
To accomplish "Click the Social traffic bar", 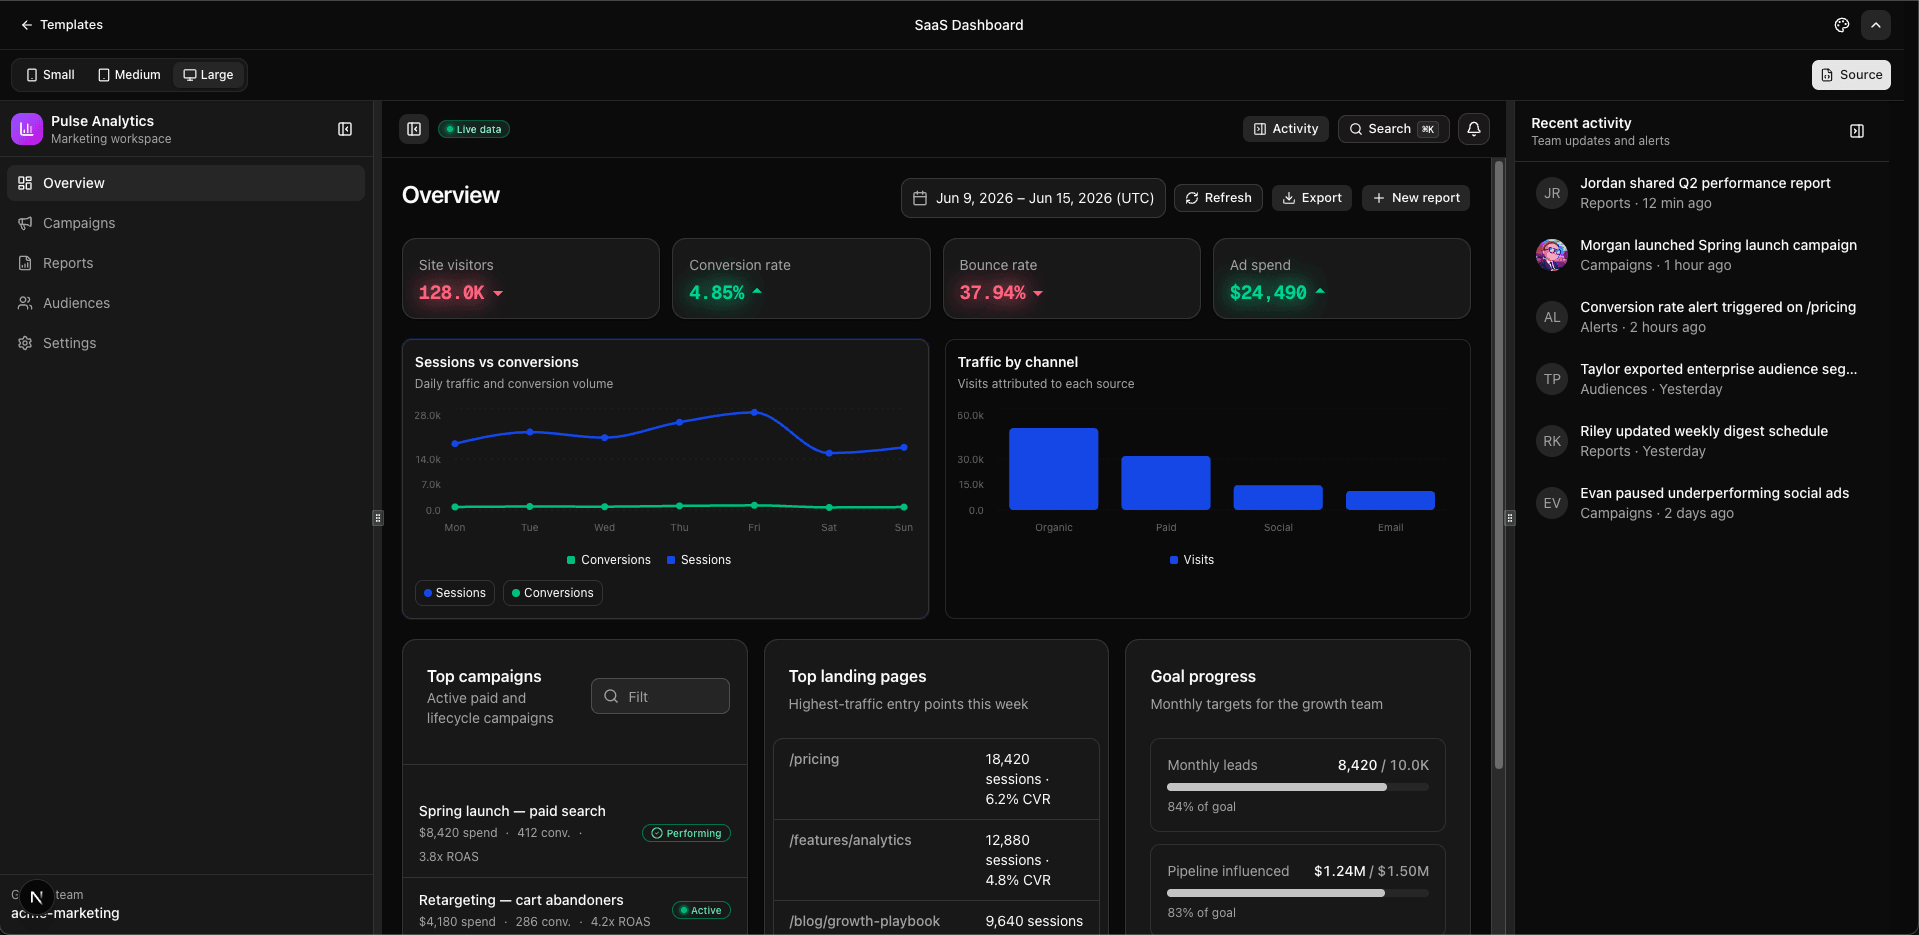I will tap(1278, 498).
